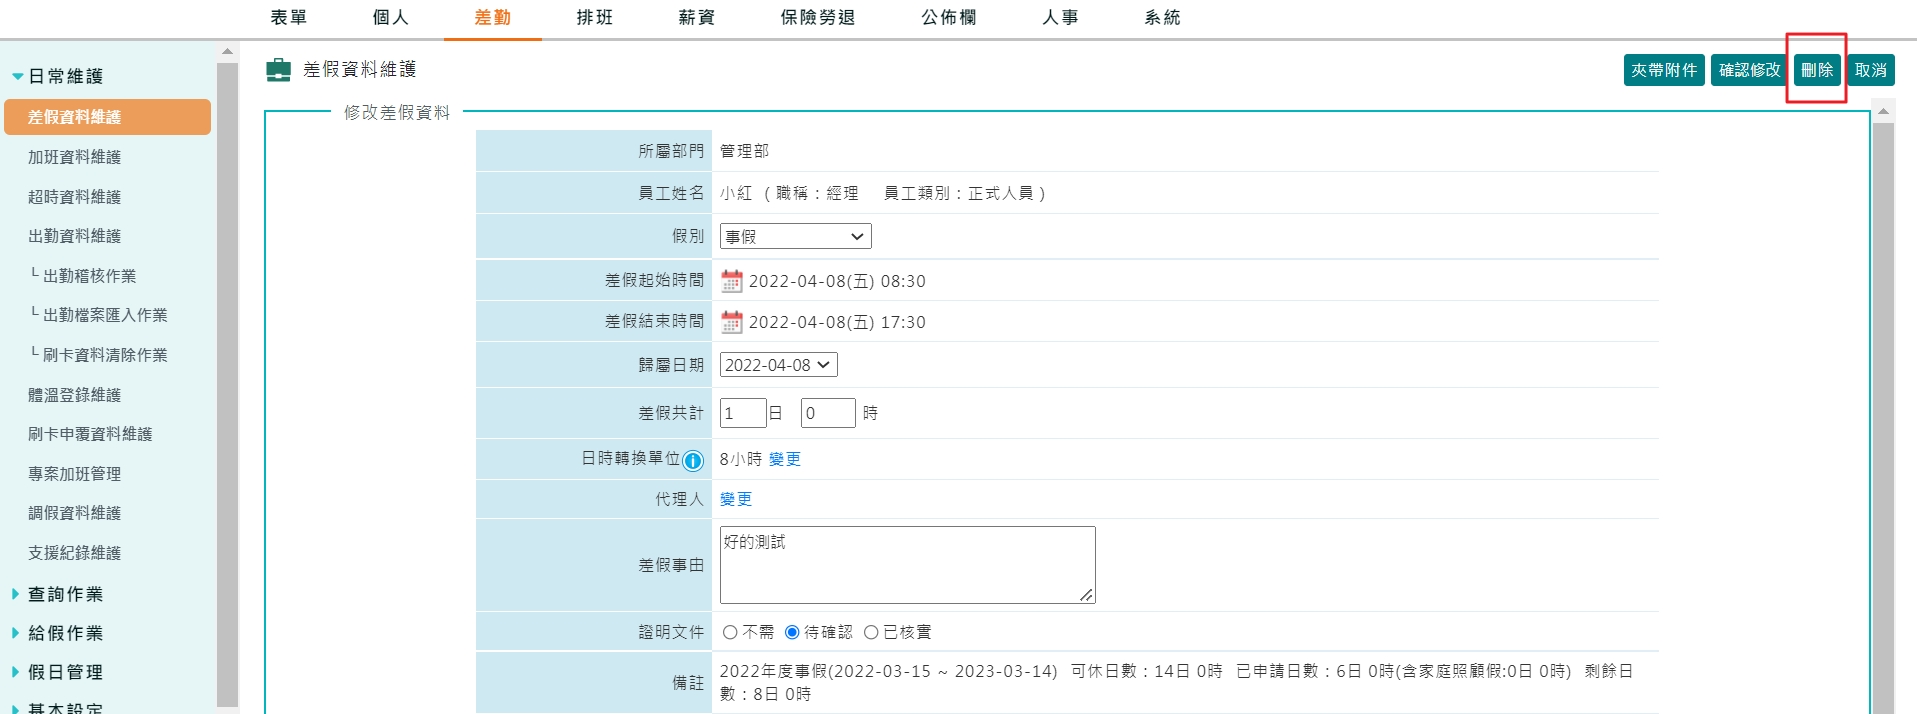Click the calendar icon for leave end time

tap(731, 322)
